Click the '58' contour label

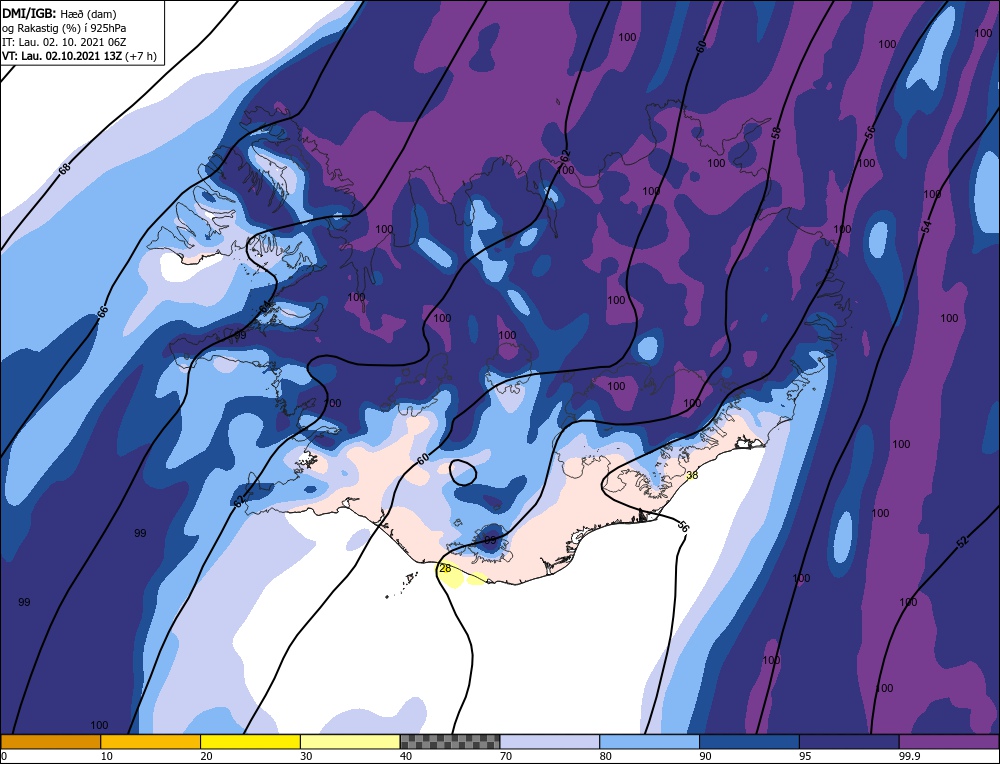point(776,133)
